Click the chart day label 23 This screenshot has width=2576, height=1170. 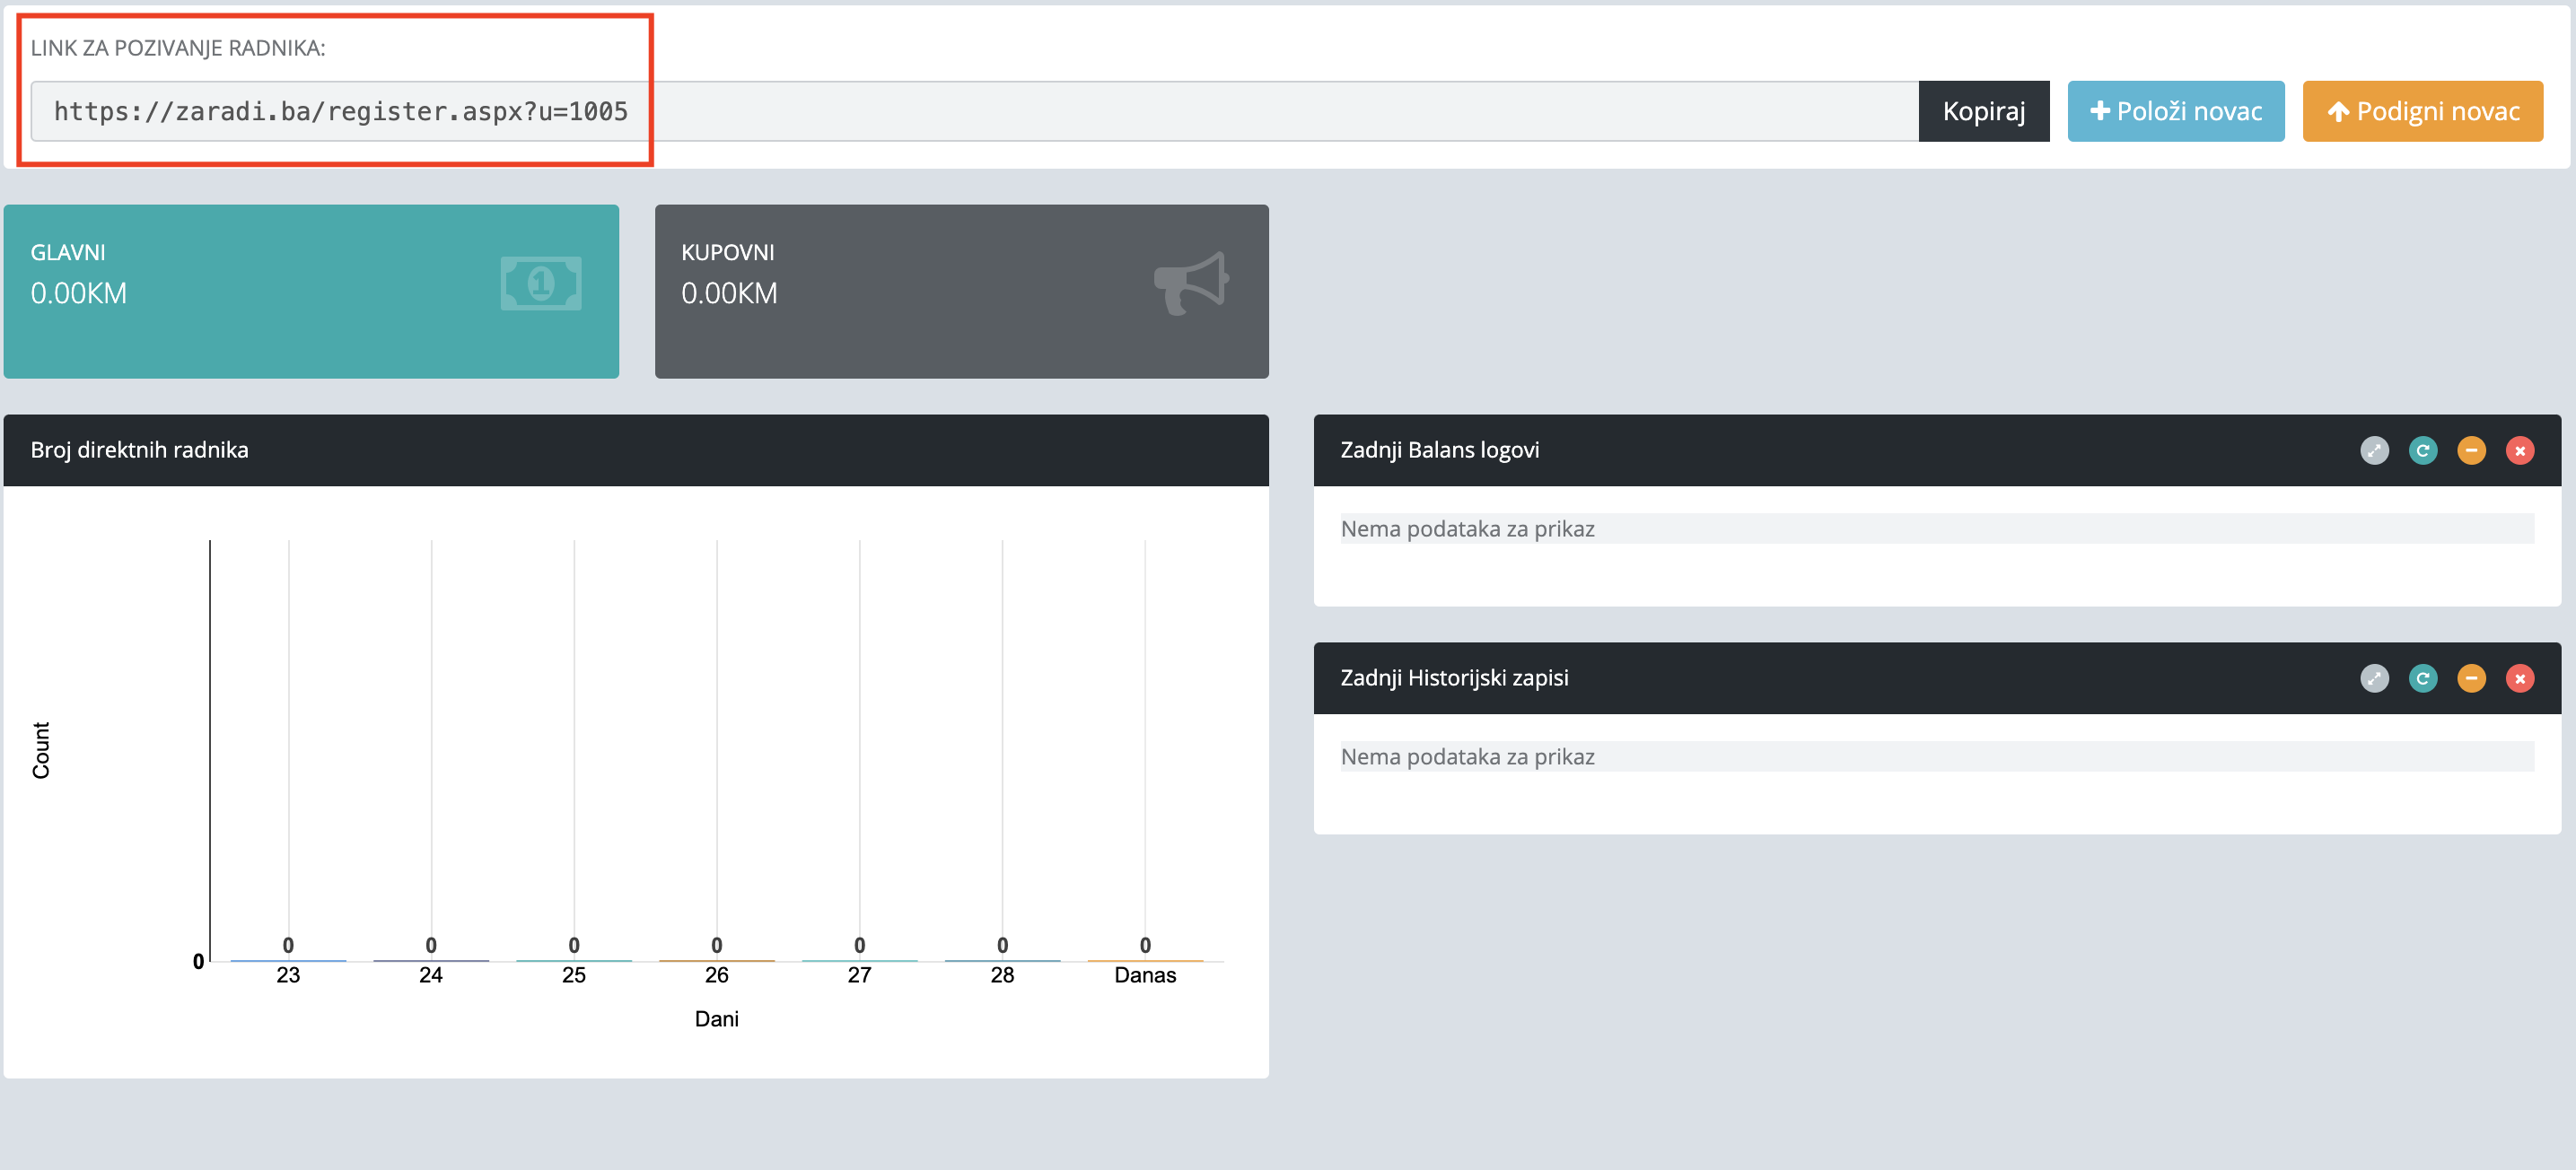[x=288, y=975]
